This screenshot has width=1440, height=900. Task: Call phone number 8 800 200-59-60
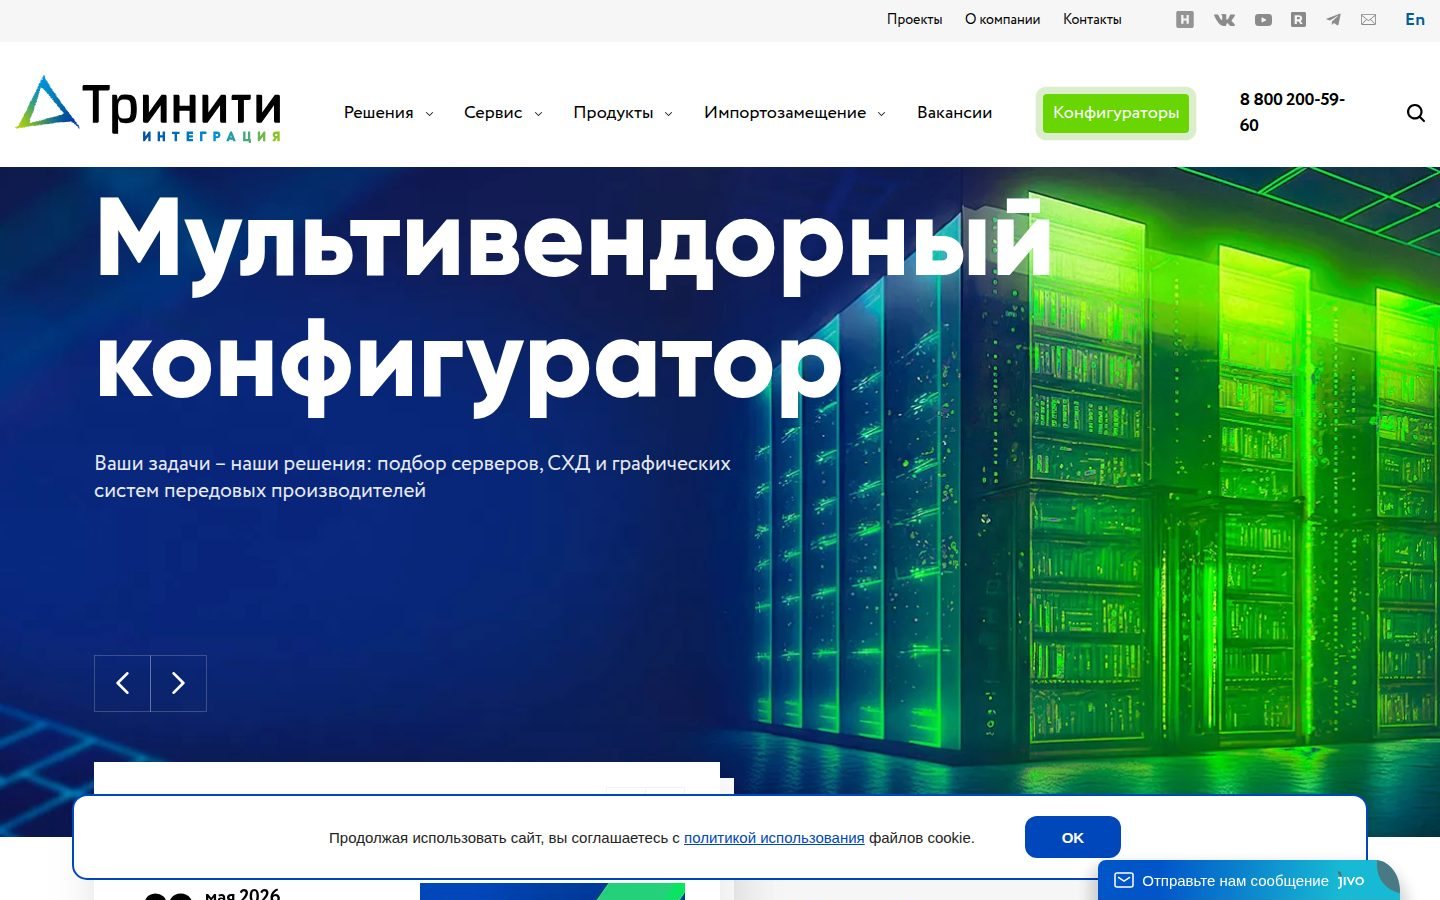pos(1292,112)
